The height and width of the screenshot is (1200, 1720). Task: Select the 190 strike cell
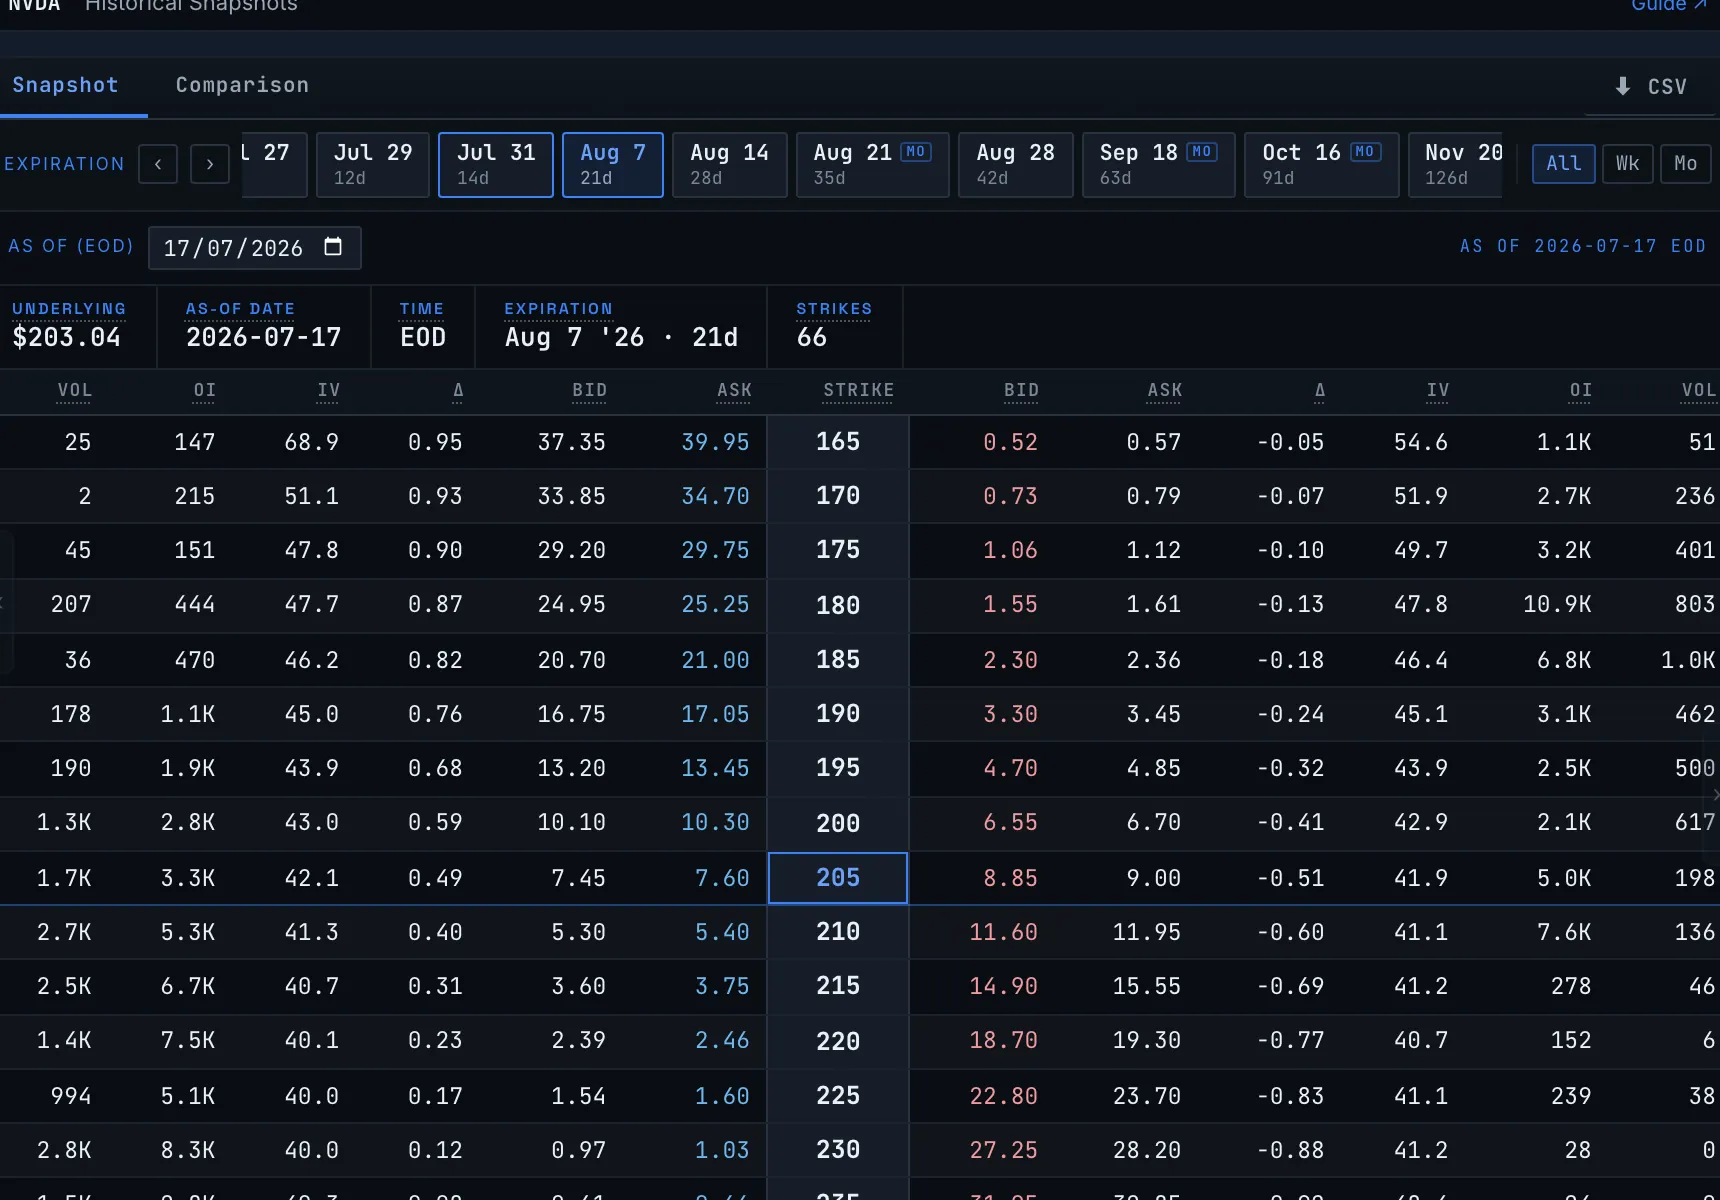(838, 714)
